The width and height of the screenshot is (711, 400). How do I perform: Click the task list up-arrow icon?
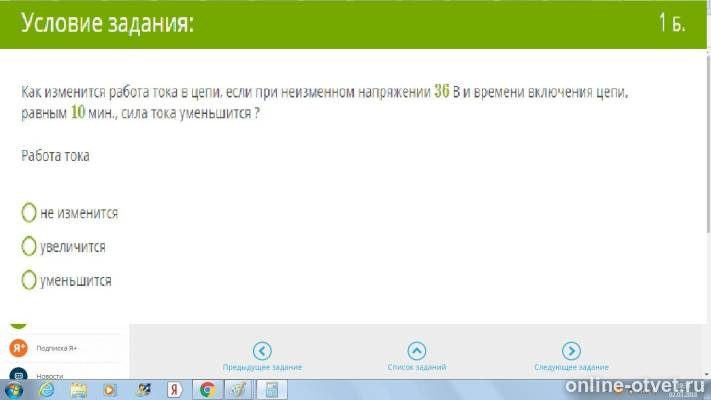tap(417, 351)
